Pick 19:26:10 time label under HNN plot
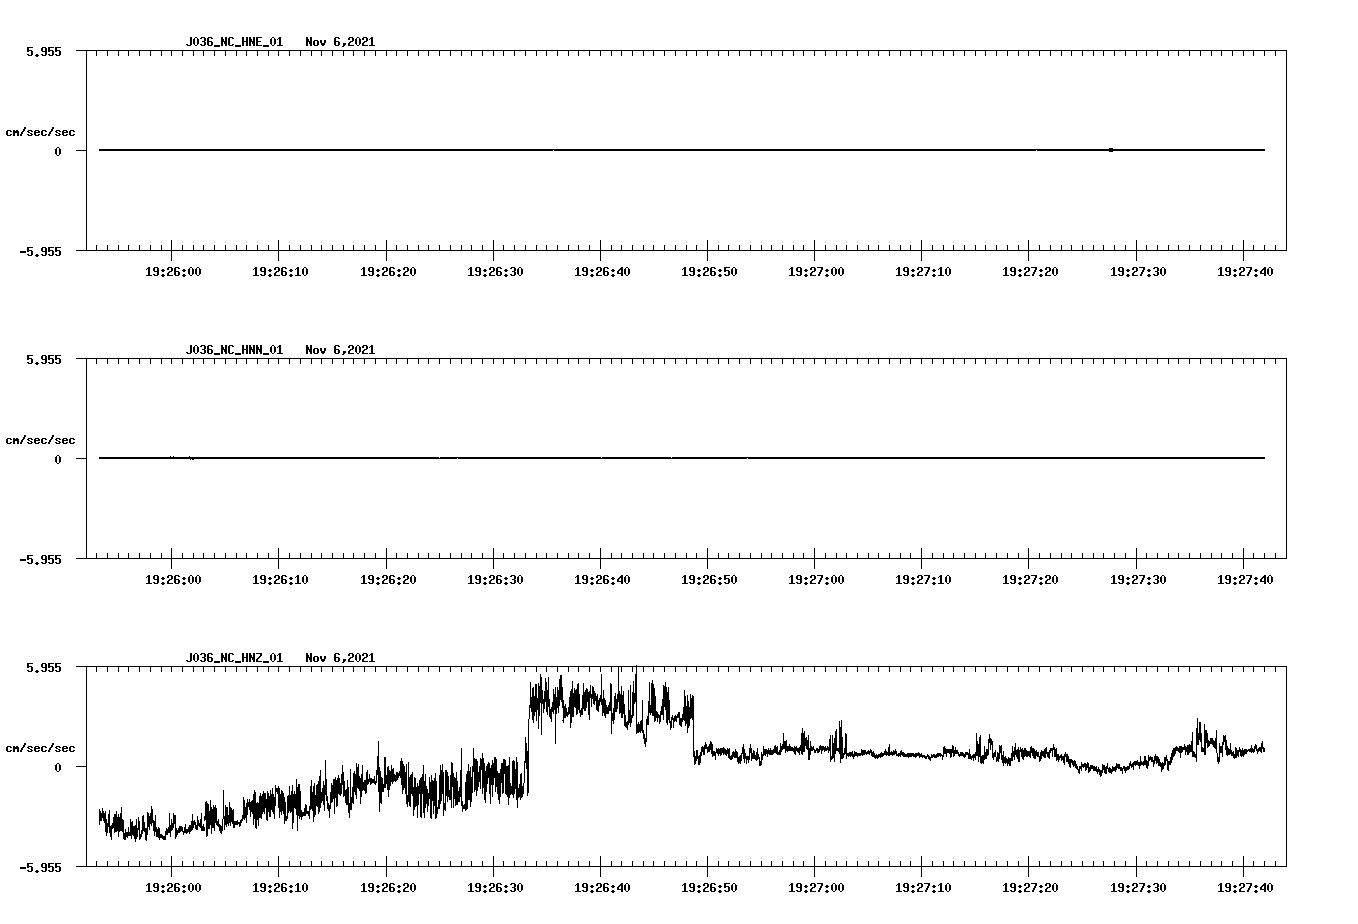Viewport: 1358px width, 924px height. click(x=280, y=579)
